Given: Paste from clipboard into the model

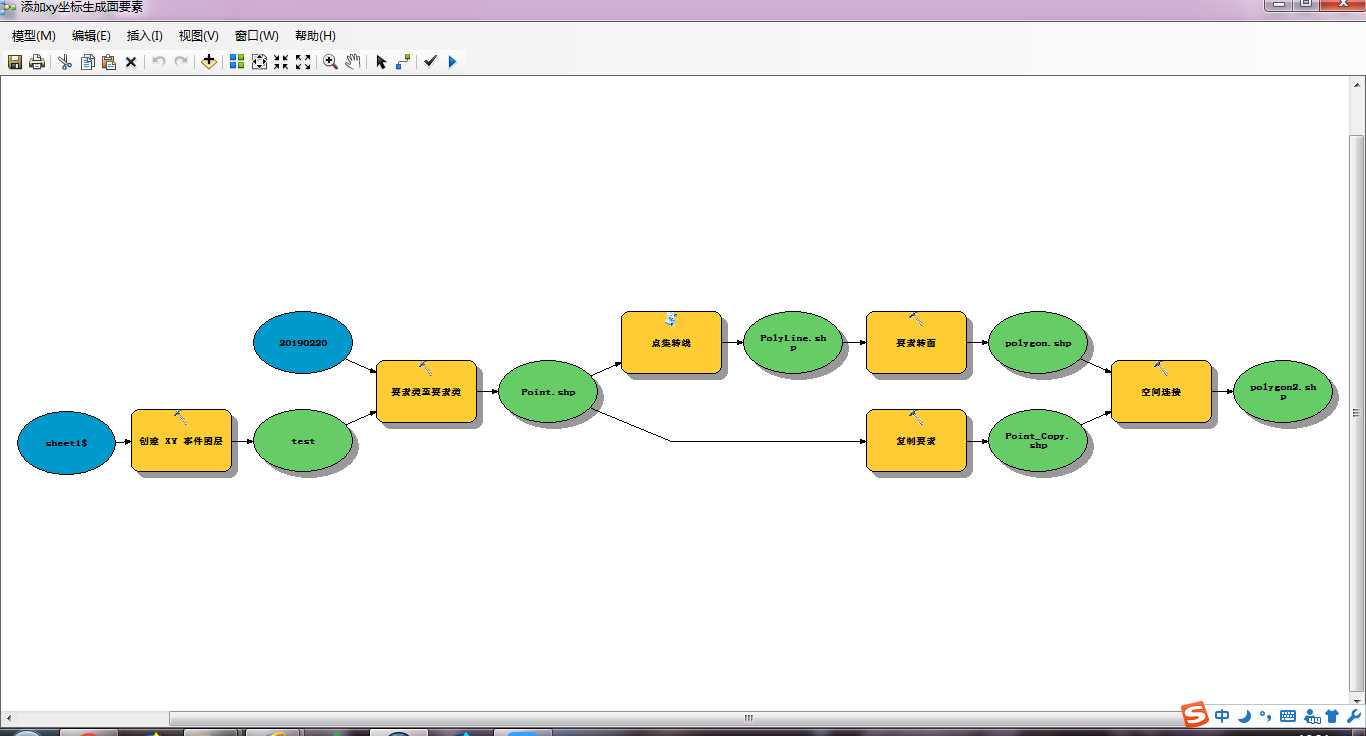Looking at the screenshot, I should (x=109, y=62).
